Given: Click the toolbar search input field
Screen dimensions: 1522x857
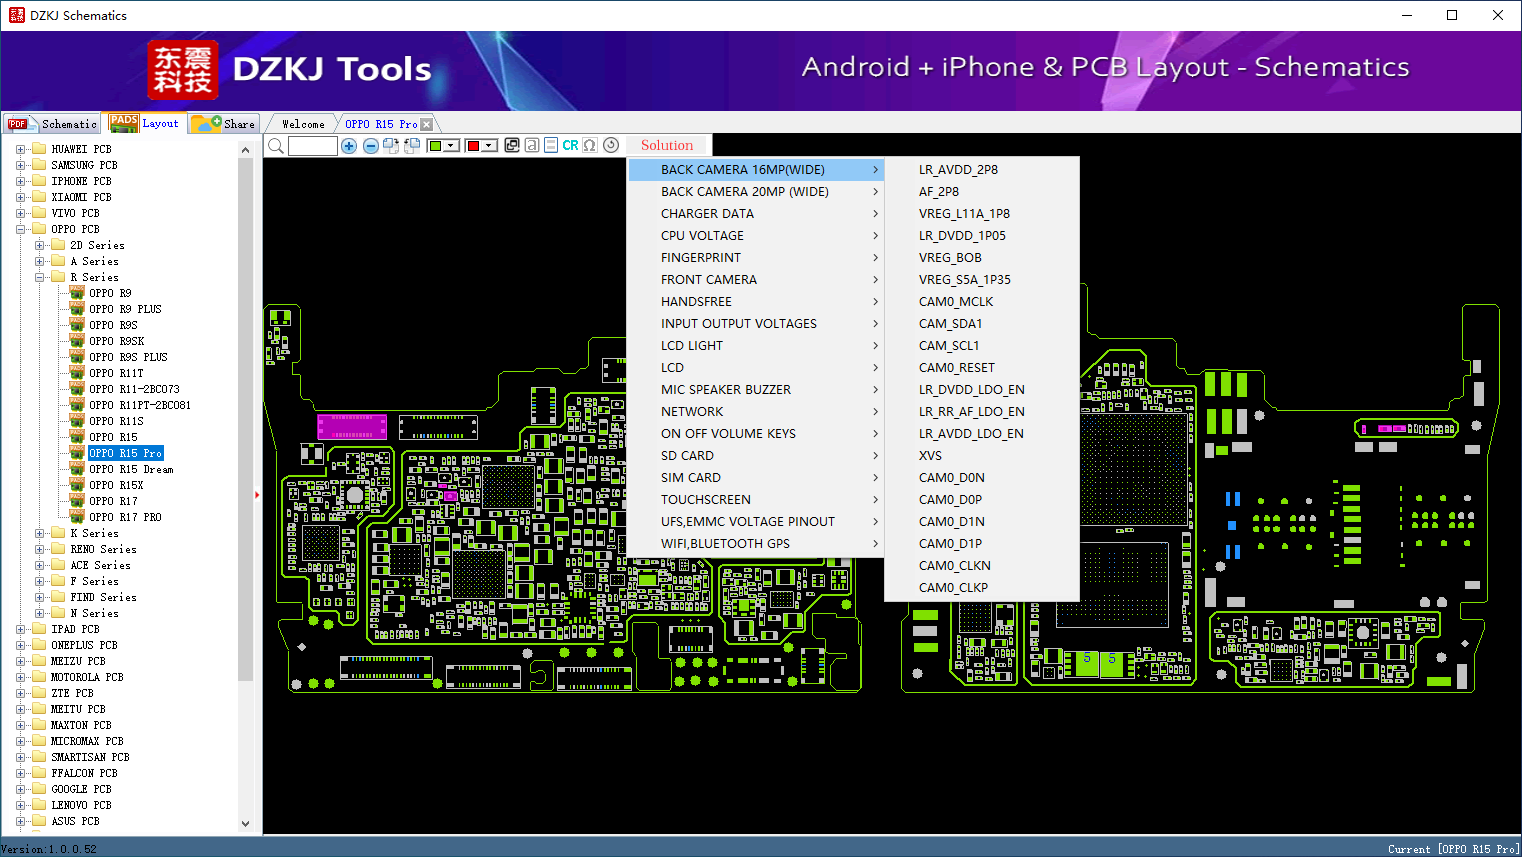Looking at the screenshot, I should pos(313,146).
